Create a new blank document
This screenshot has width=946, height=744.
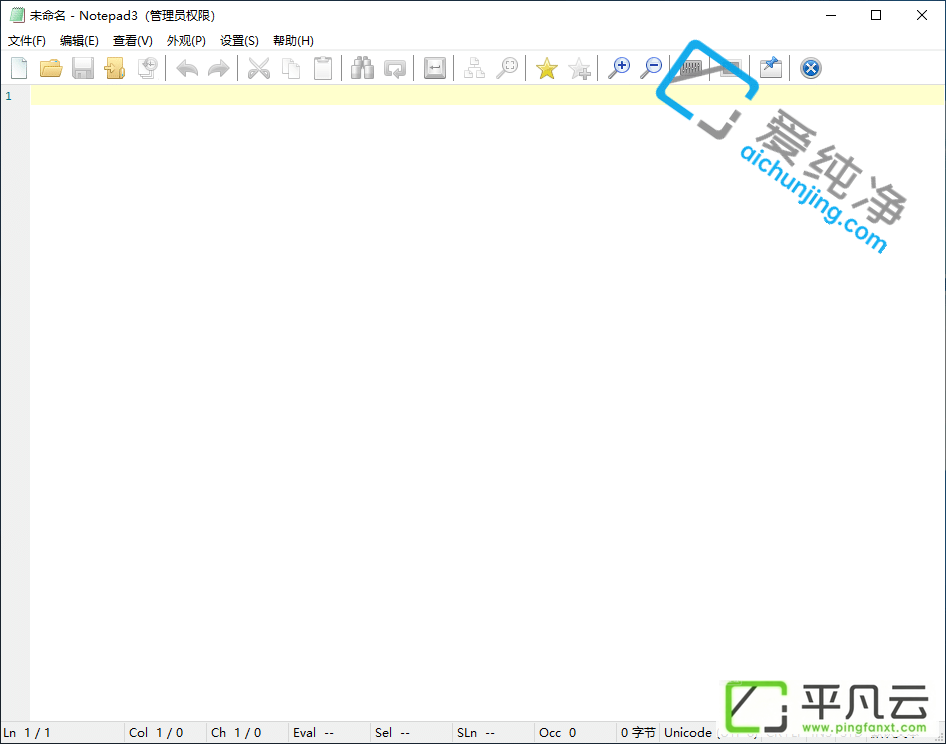click(19, 68)
